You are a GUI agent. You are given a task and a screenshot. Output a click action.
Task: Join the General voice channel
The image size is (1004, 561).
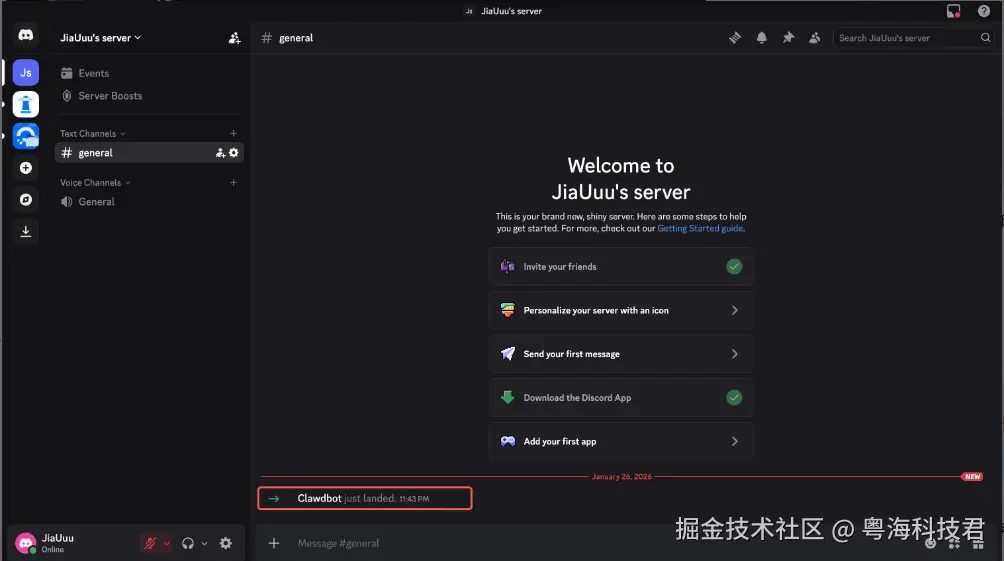pyautogui.click(x=149, y=202)
